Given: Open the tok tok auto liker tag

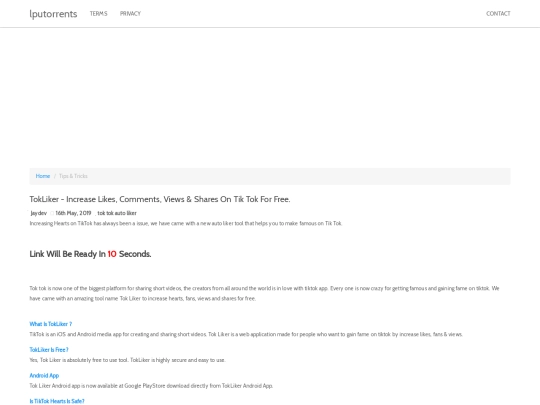Looking at the screenshot, I should point(117,213).
